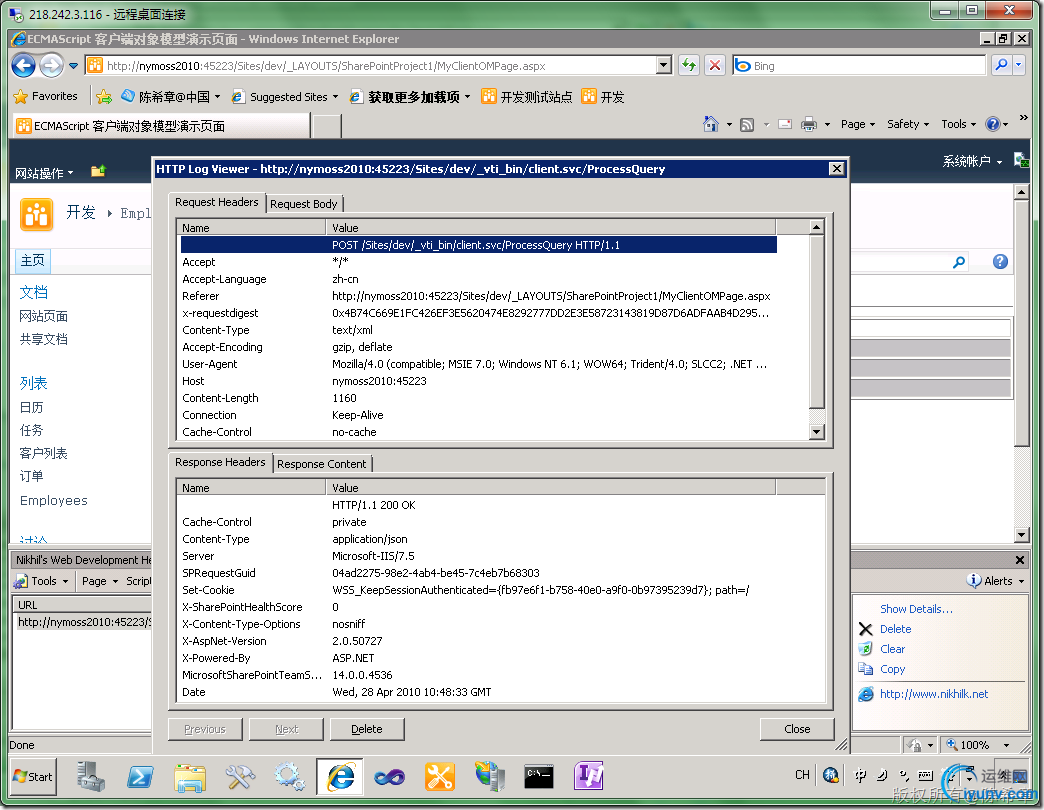Open IE Home page icon
Viewport: 1044px width, 810px height.
tap(710, 124)
